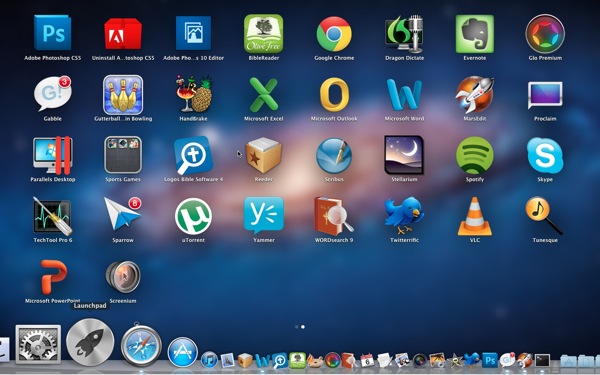Open Parallels Desktop
The width and height of the screenshot is (600, 375).
pyautogui.click(x=52, y=155)
